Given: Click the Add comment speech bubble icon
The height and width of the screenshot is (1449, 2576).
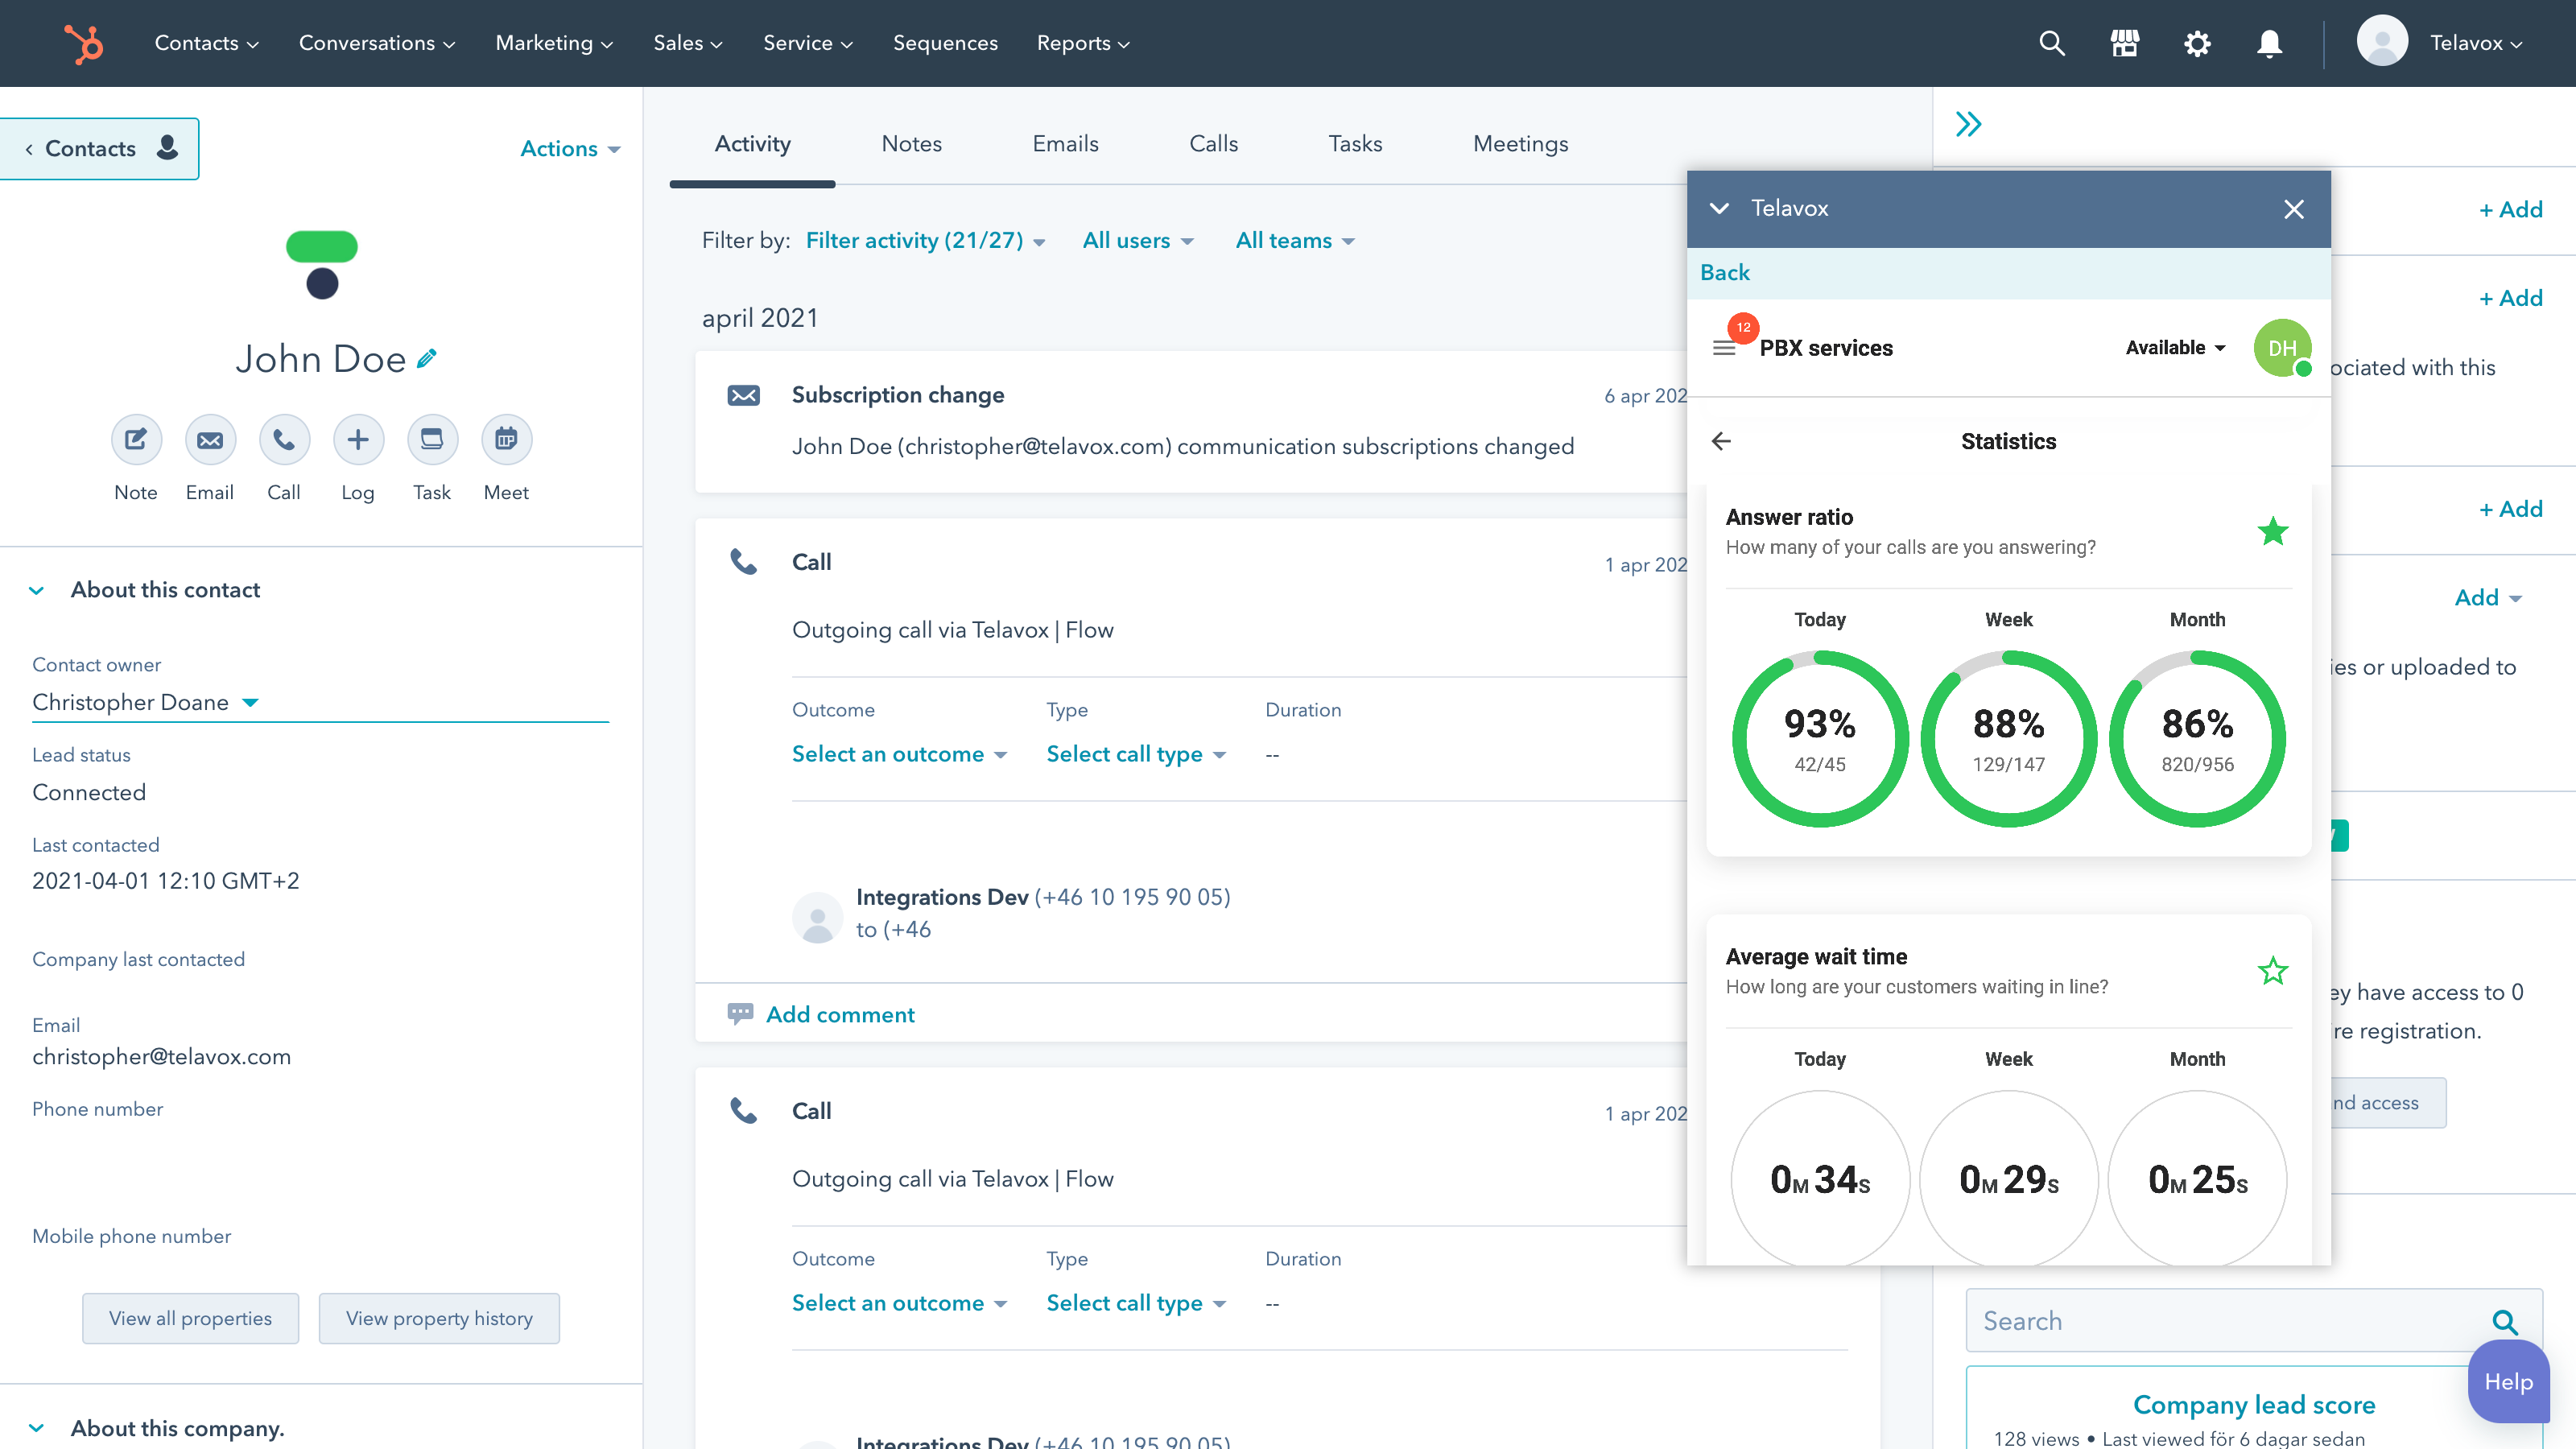Looking at the screenshot, I should (740, 1014).
